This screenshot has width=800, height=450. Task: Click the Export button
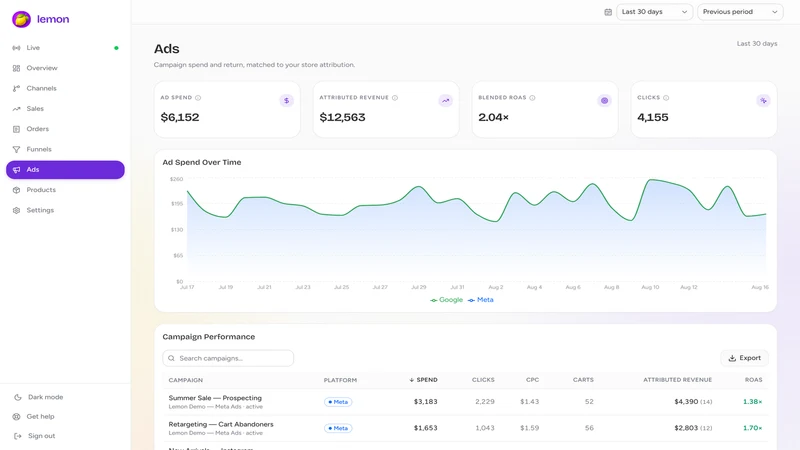[744, 358]
